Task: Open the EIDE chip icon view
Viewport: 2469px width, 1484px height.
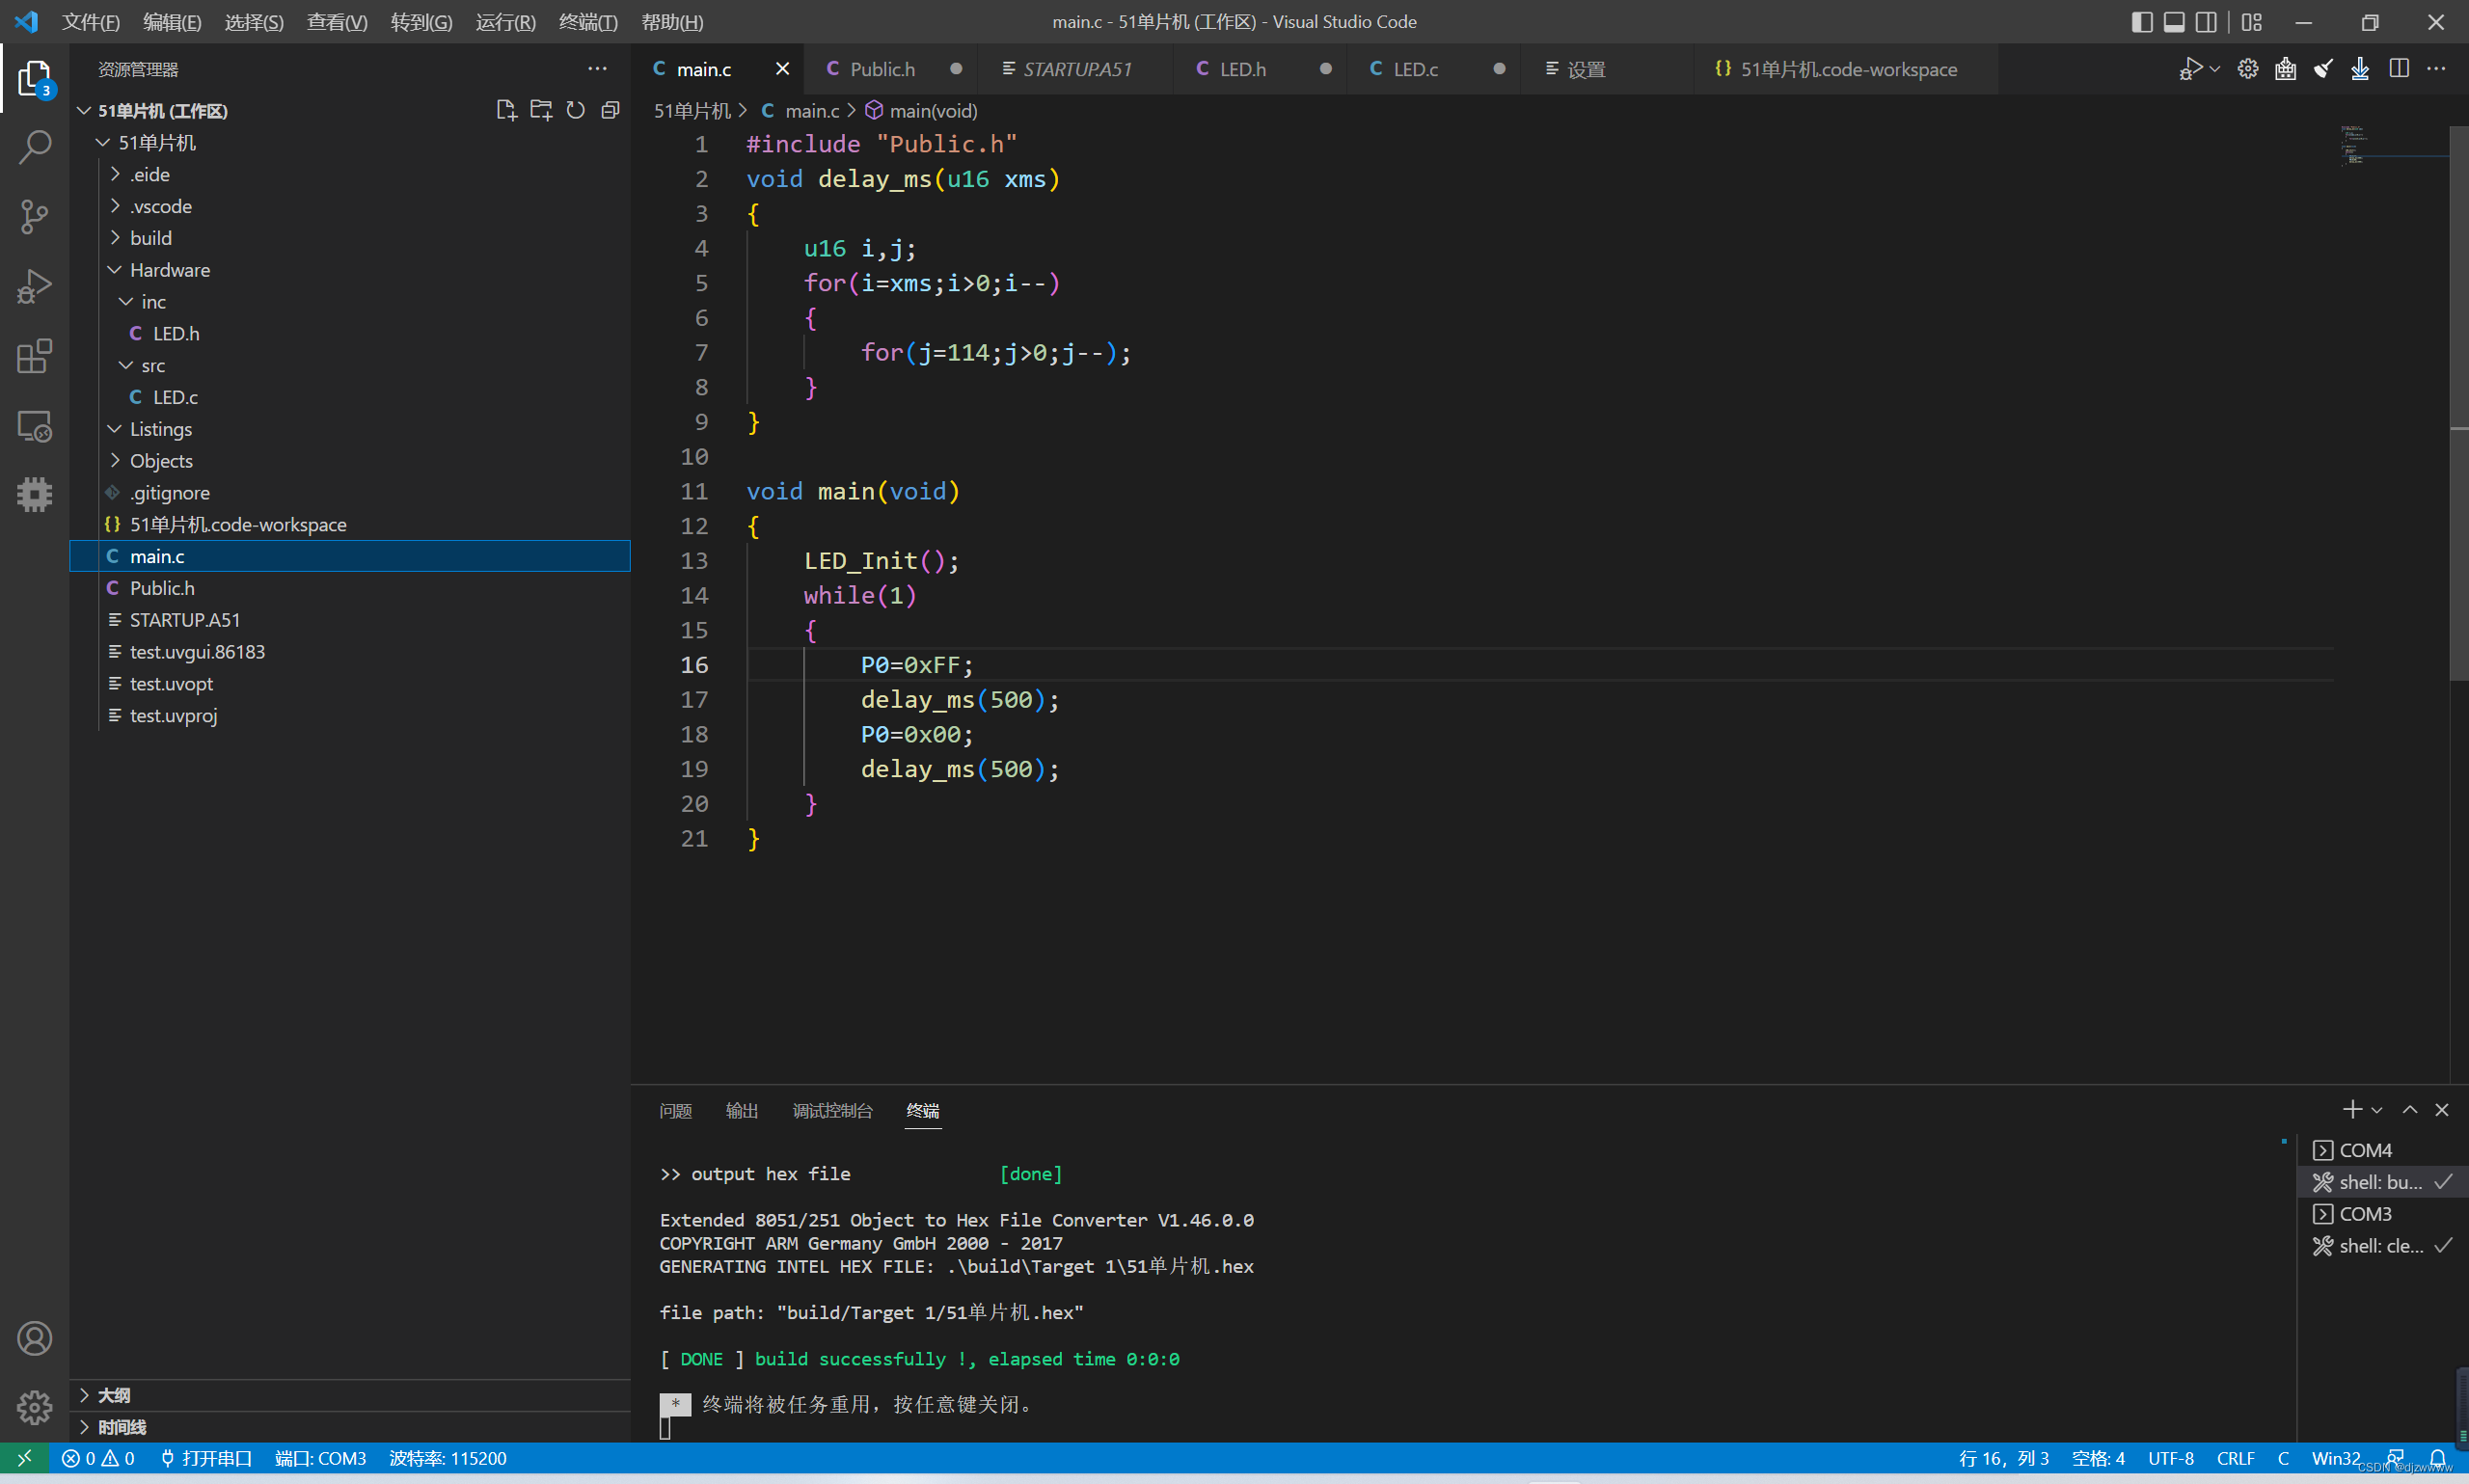Action: coord(34,494)
